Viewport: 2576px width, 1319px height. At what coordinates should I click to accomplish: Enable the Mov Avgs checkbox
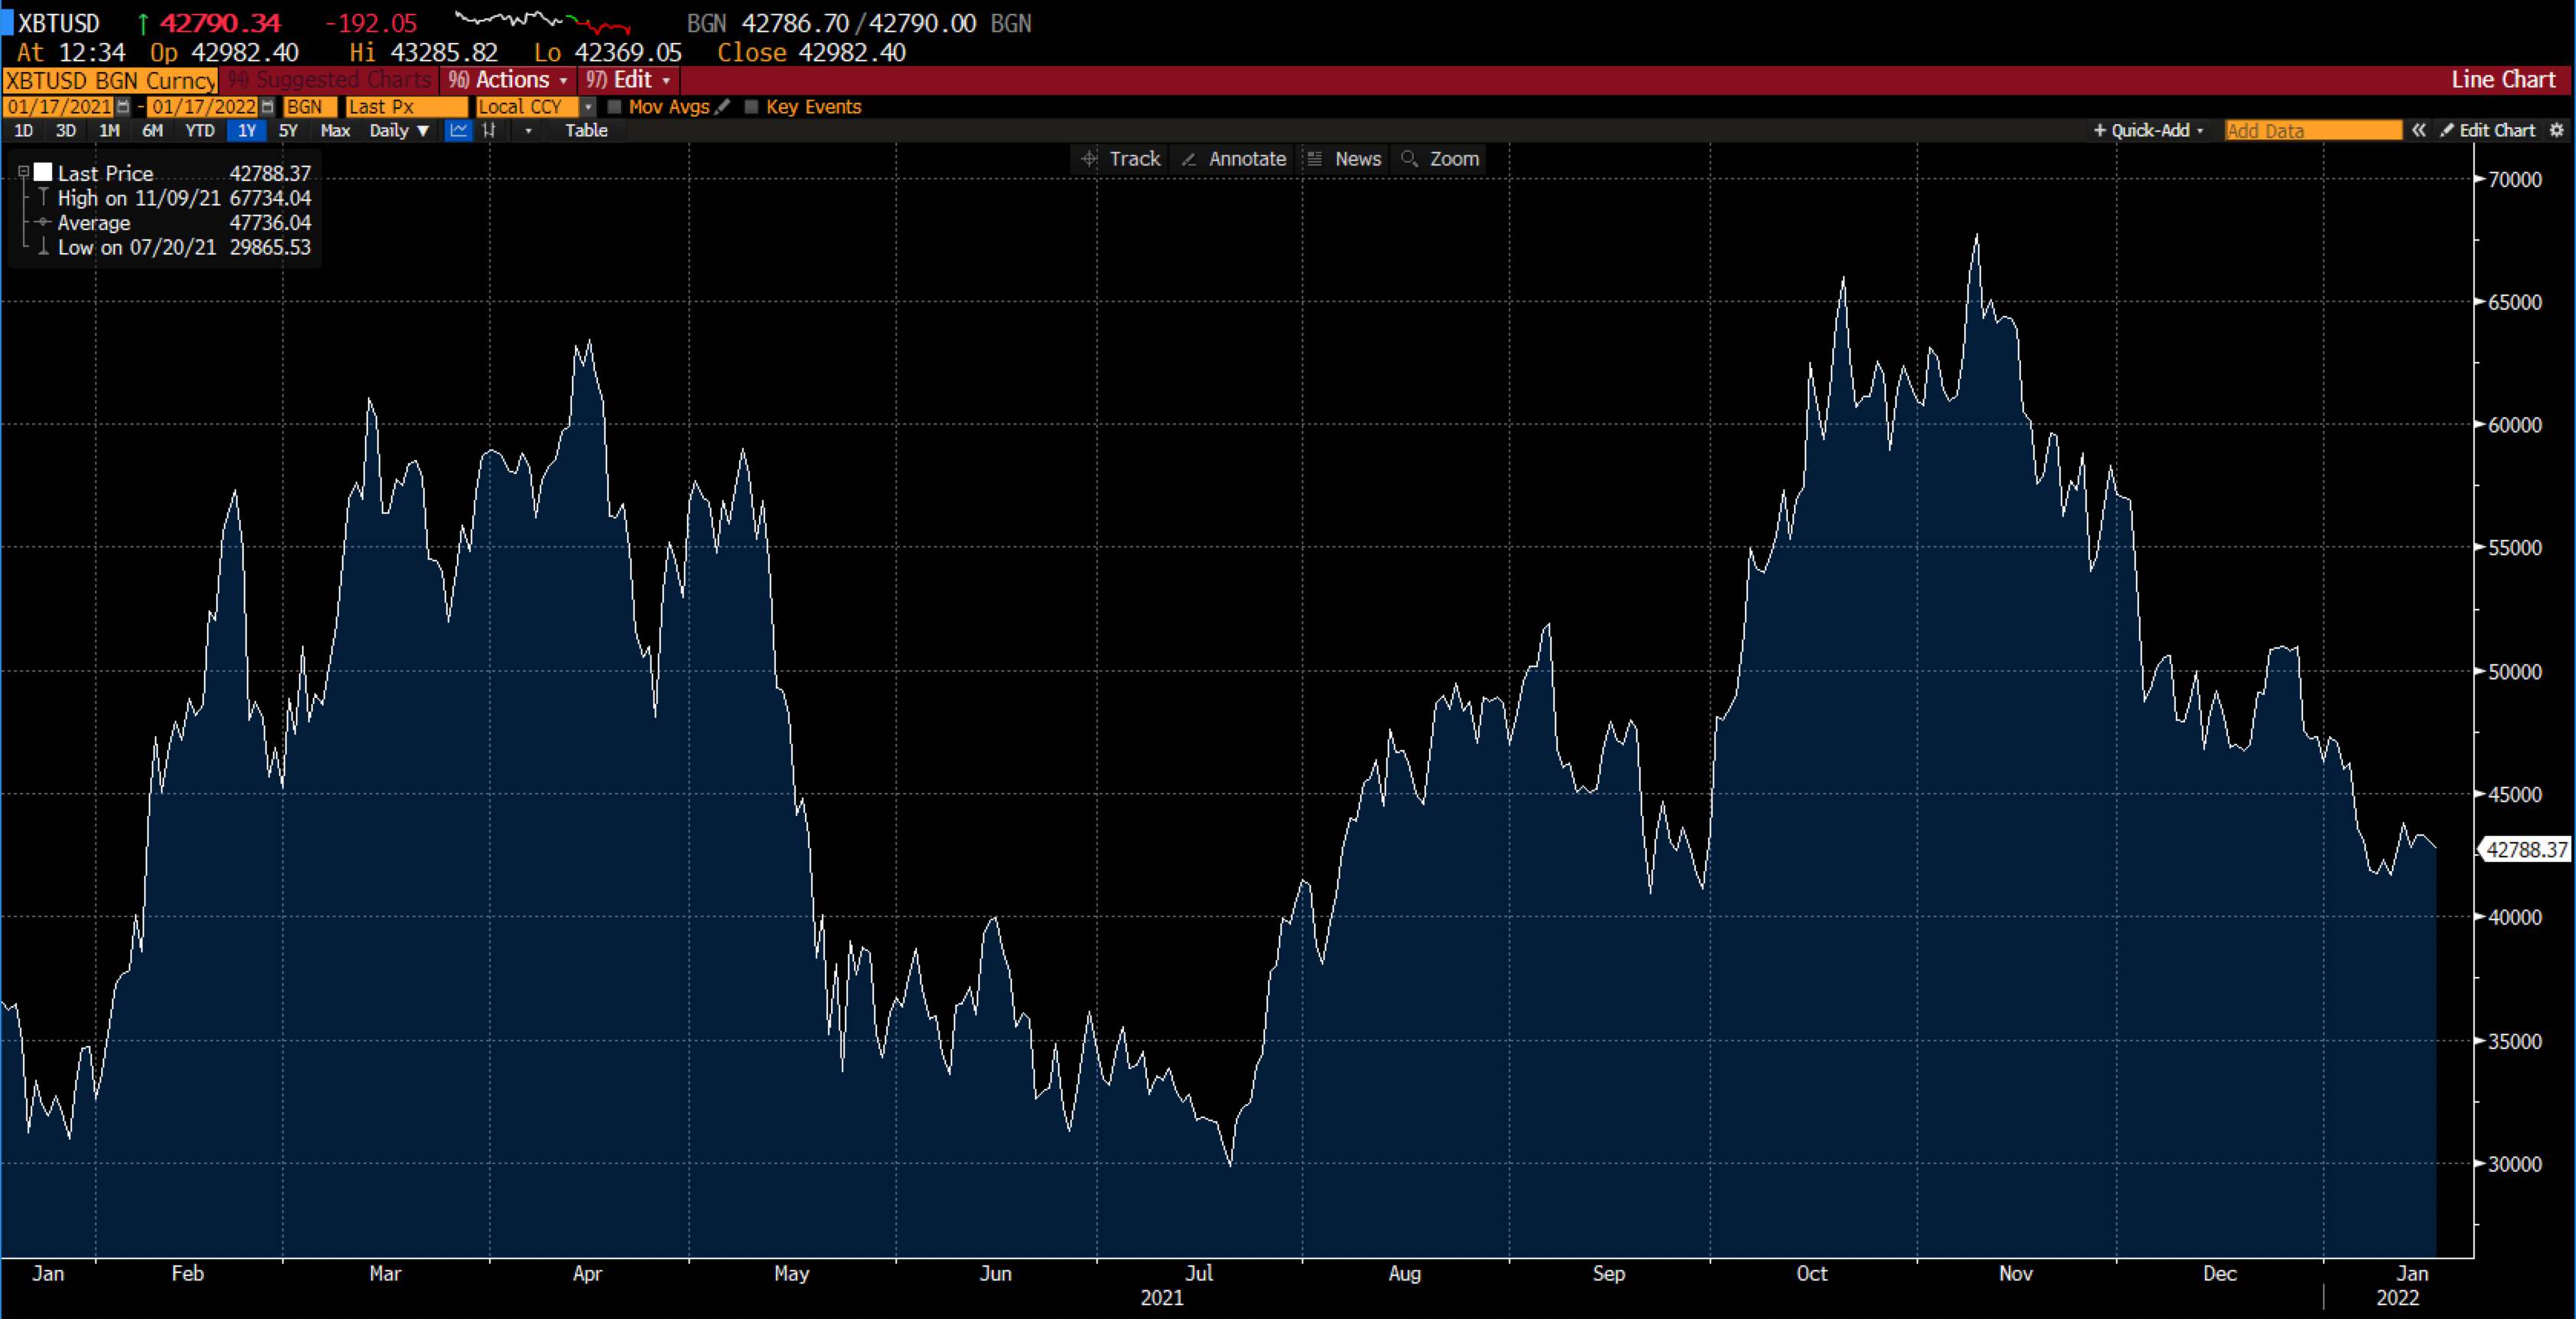[615, 107]
